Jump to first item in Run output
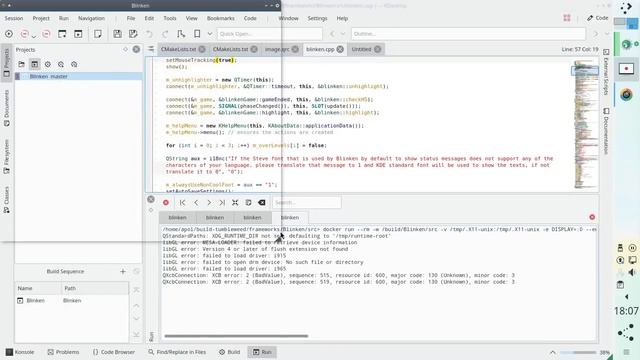 pos(182,202)
